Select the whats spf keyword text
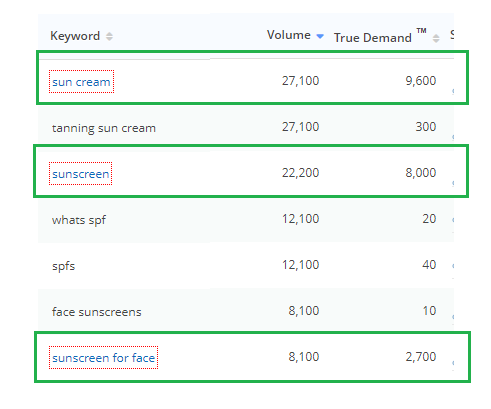Screen dimensions: 491x409 pos(79,220)
